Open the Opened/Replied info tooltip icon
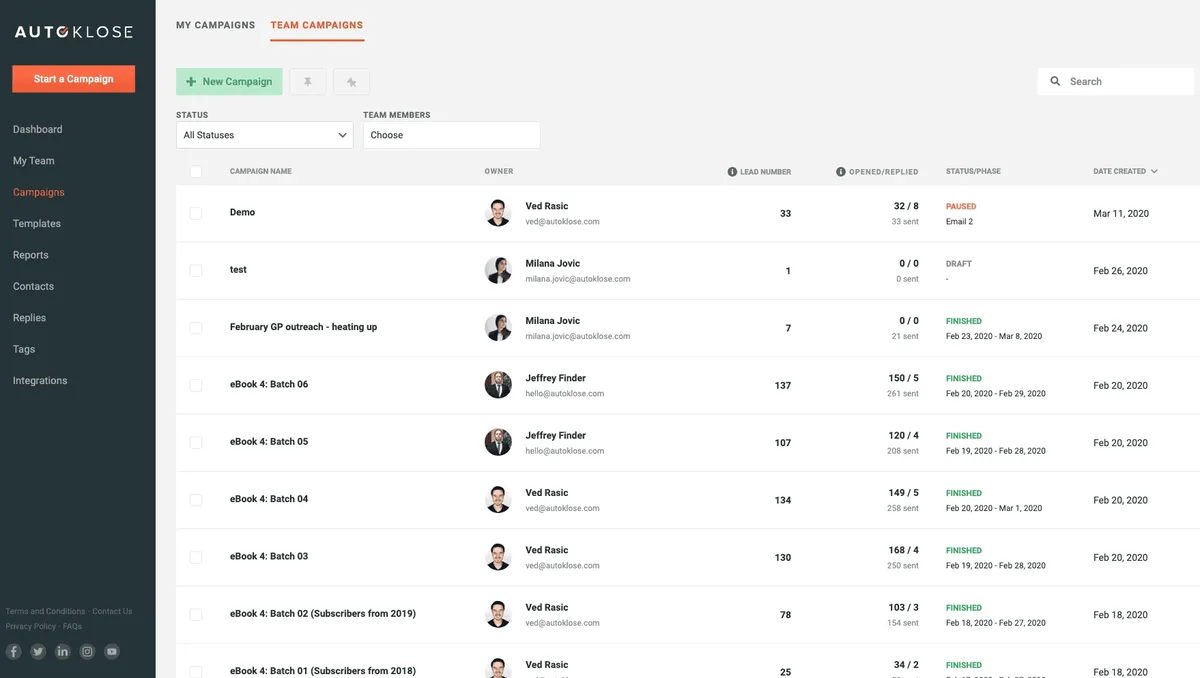 [x=840, y=171]
